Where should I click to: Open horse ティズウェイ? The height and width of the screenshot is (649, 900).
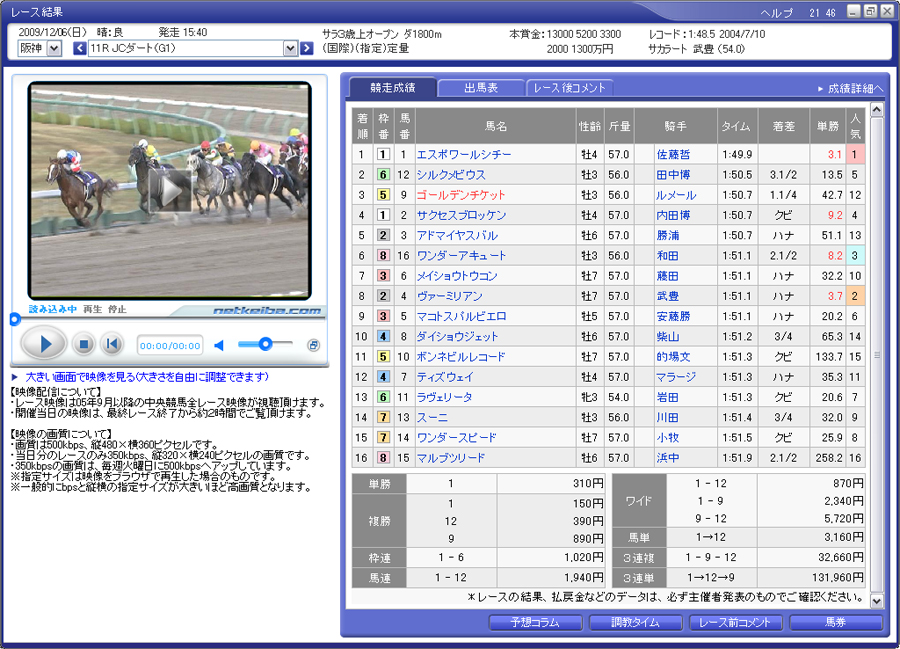[x=445, y=377]
